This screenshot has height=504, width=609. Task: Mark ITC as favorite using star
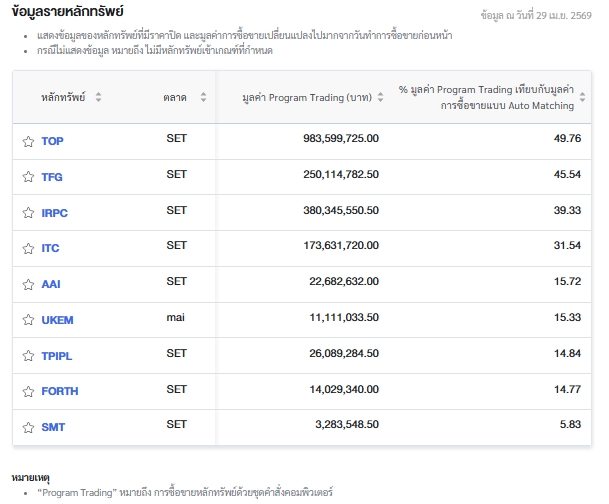click(x=28, y=248)
